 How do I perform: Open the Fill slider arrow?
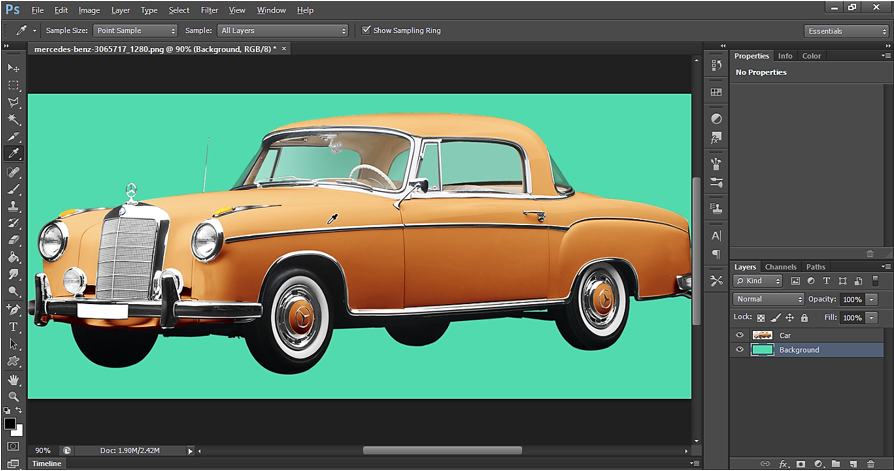pos(871,318)
